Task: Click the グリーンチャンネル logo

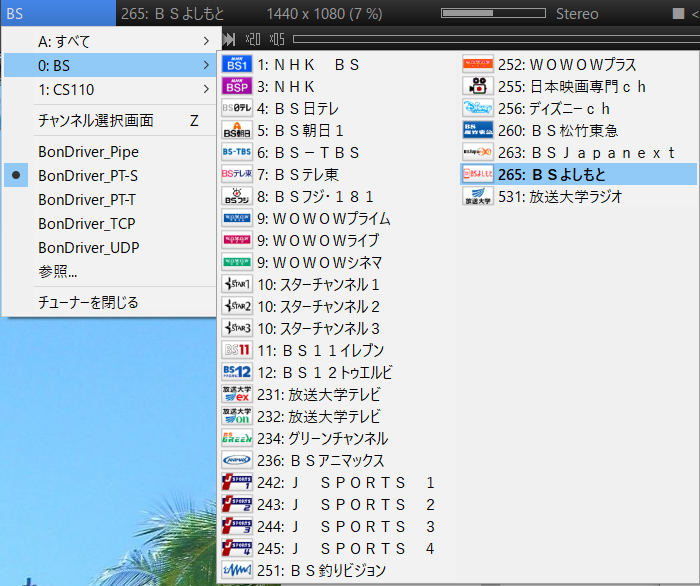Action: click(x=237, y=438)
